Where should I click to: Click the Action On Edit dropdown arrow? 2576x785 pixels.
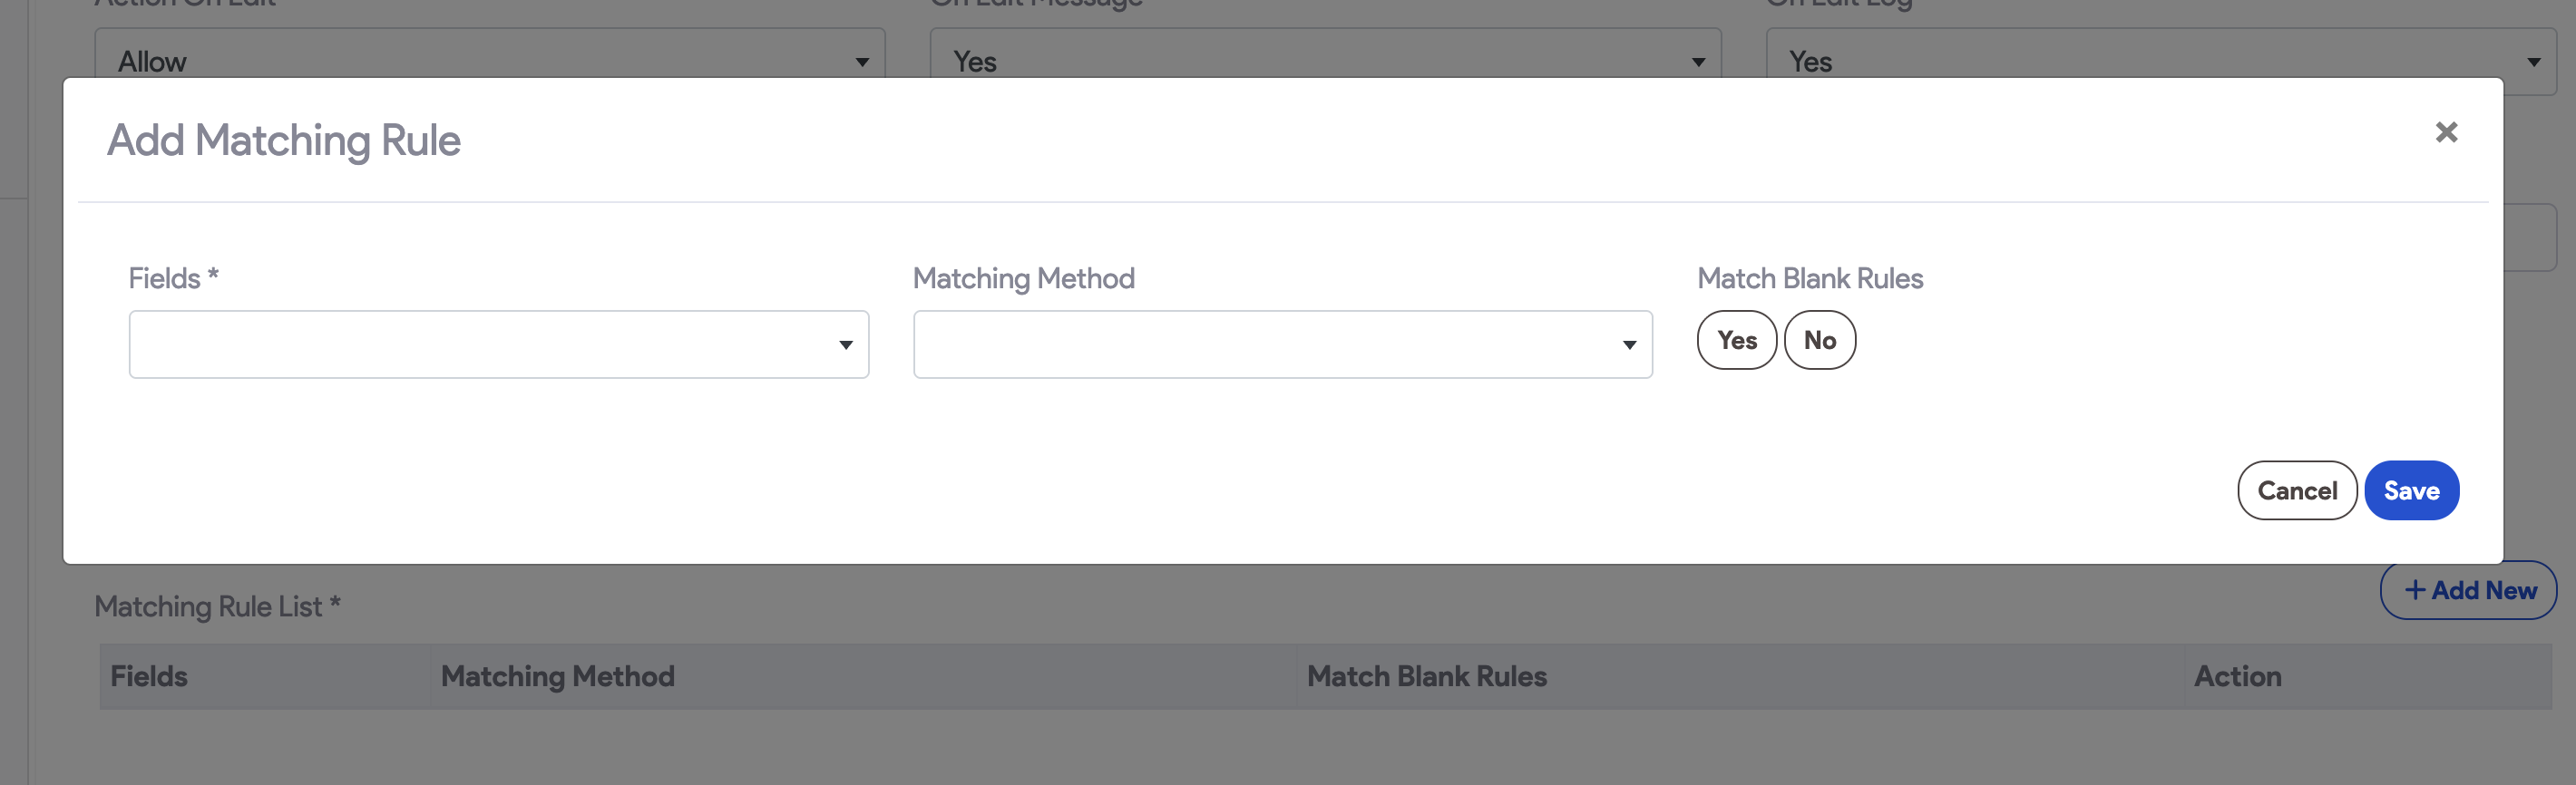[861, 62]
